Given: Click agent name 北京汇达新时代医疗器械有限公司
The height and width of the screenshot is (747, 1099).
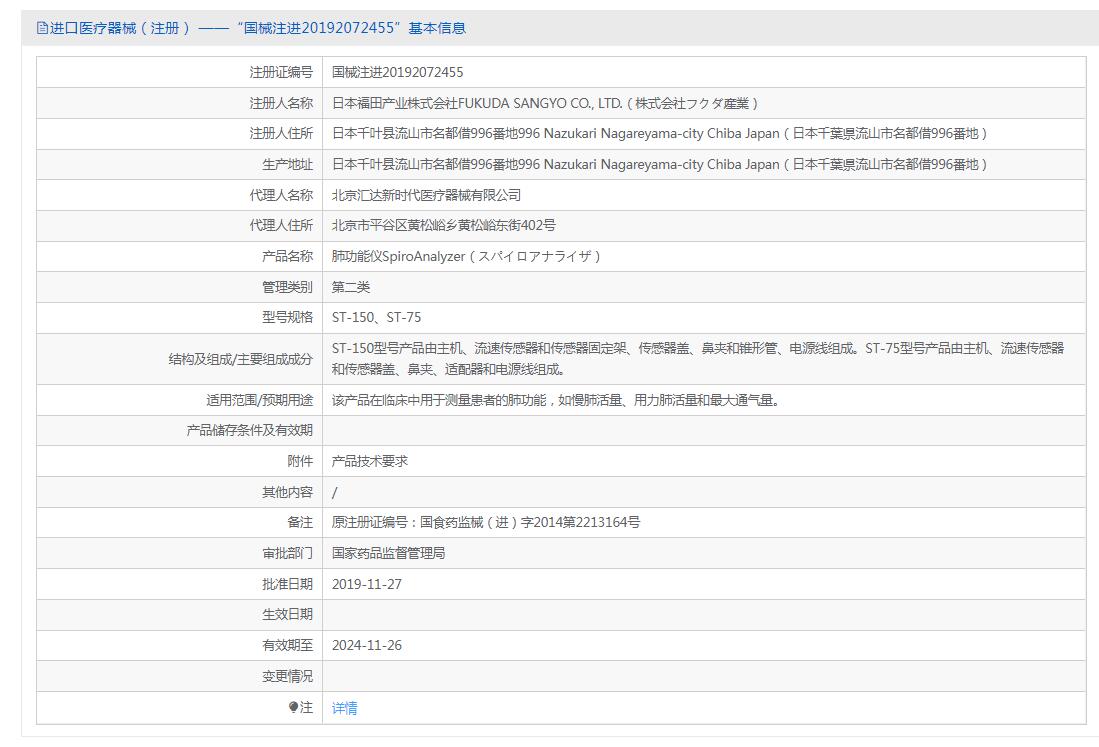Looking at the screenshot, I should pos(426,195).
